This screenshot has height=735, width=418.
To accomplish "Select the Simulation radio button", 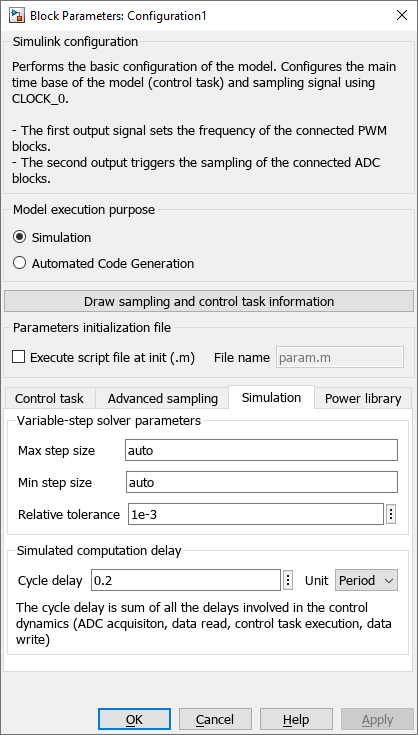I will coord(20,237).
